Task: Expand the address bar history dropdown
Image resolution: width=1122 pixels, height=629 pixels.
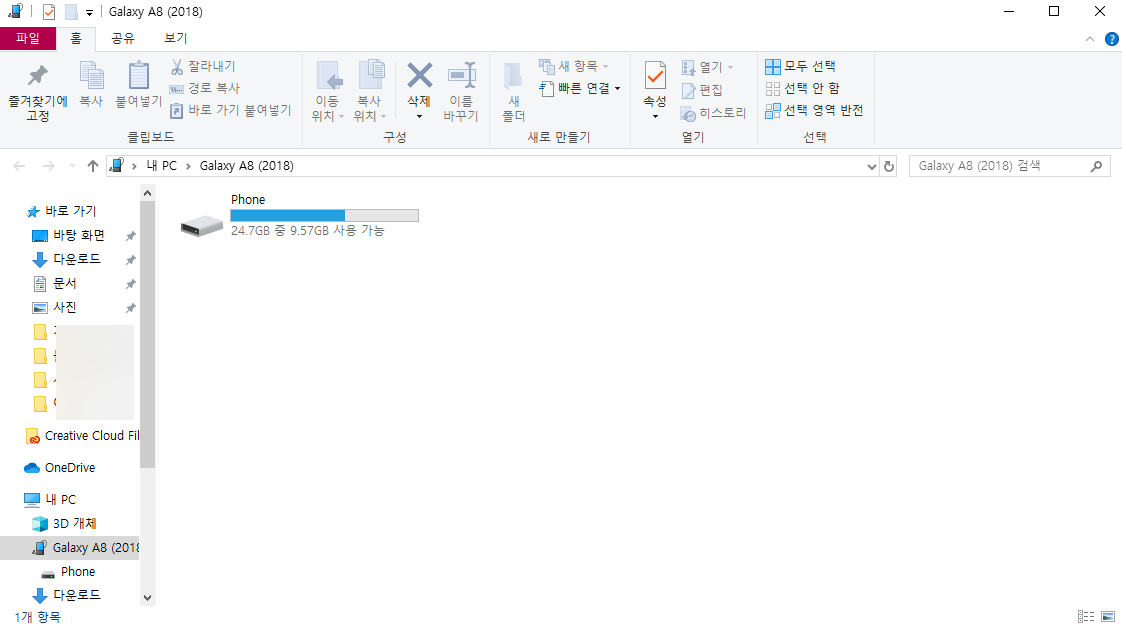Action: coord(871,167)
